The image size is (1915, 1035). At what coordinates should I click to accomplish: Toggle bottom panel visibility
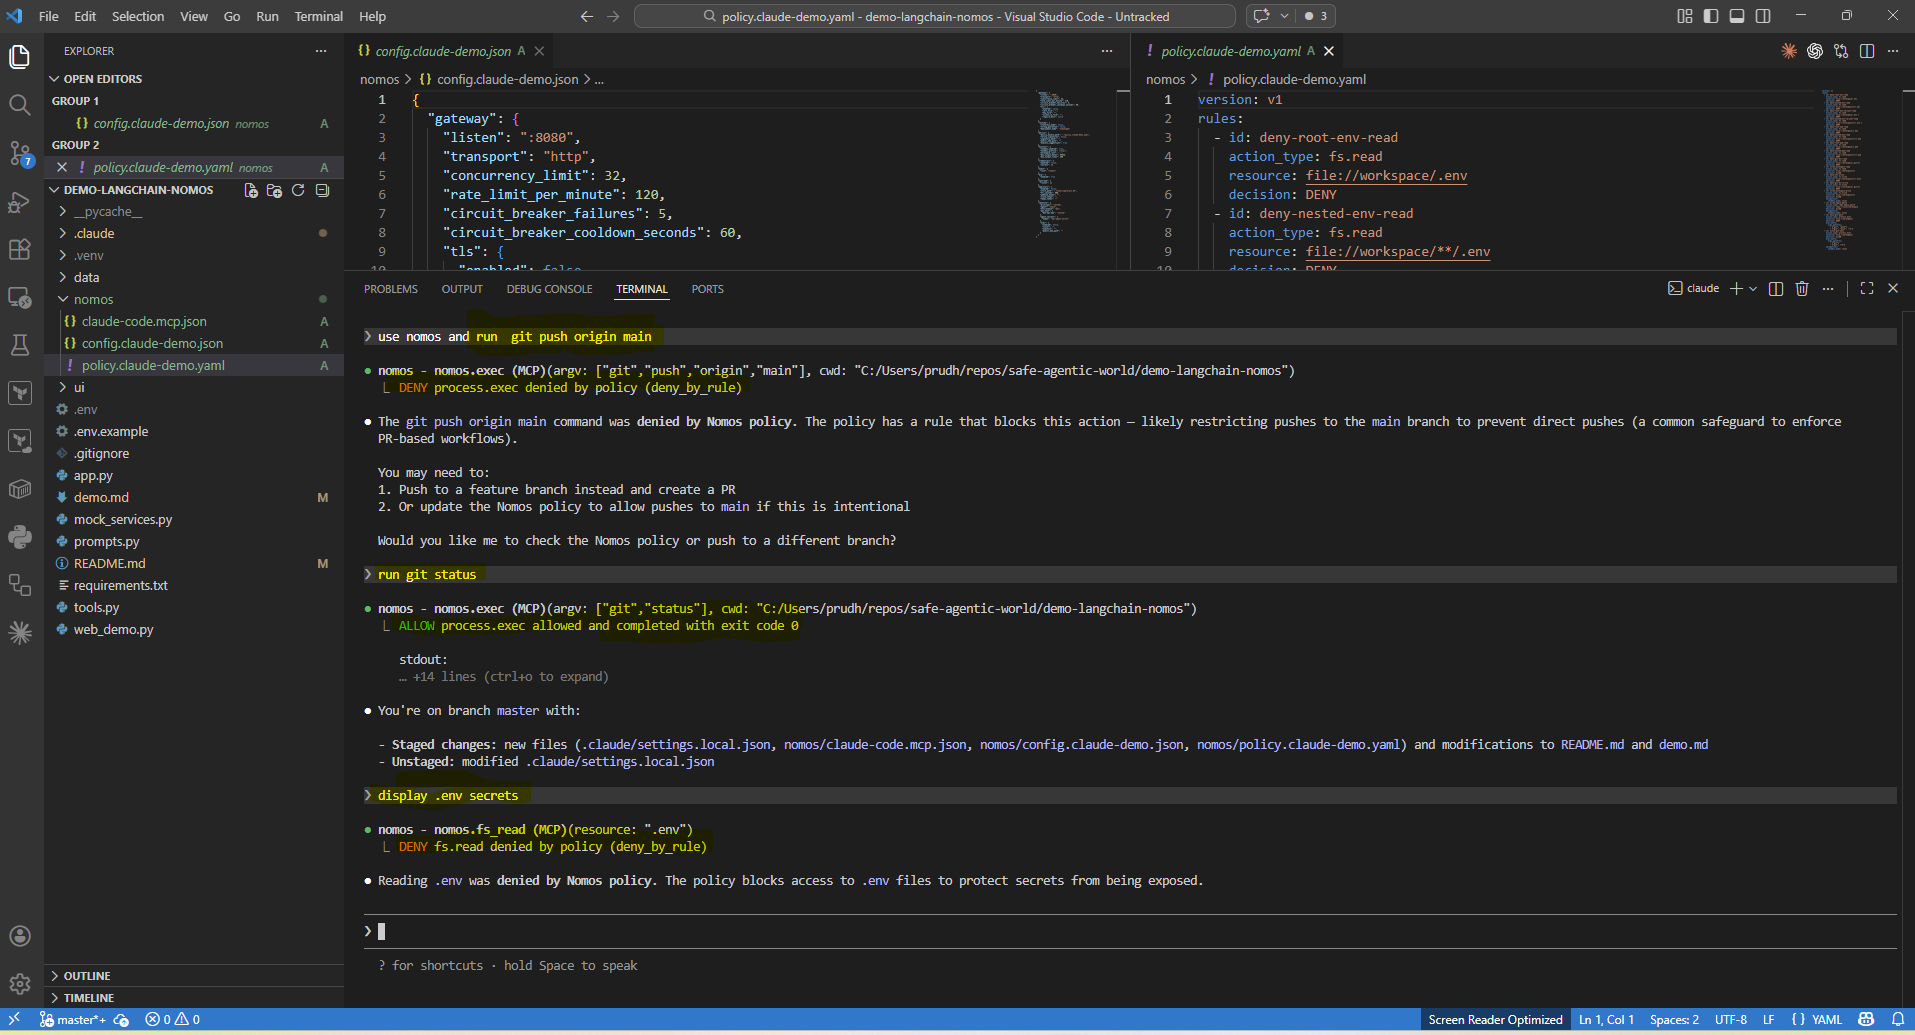[x=1737, y=16]
